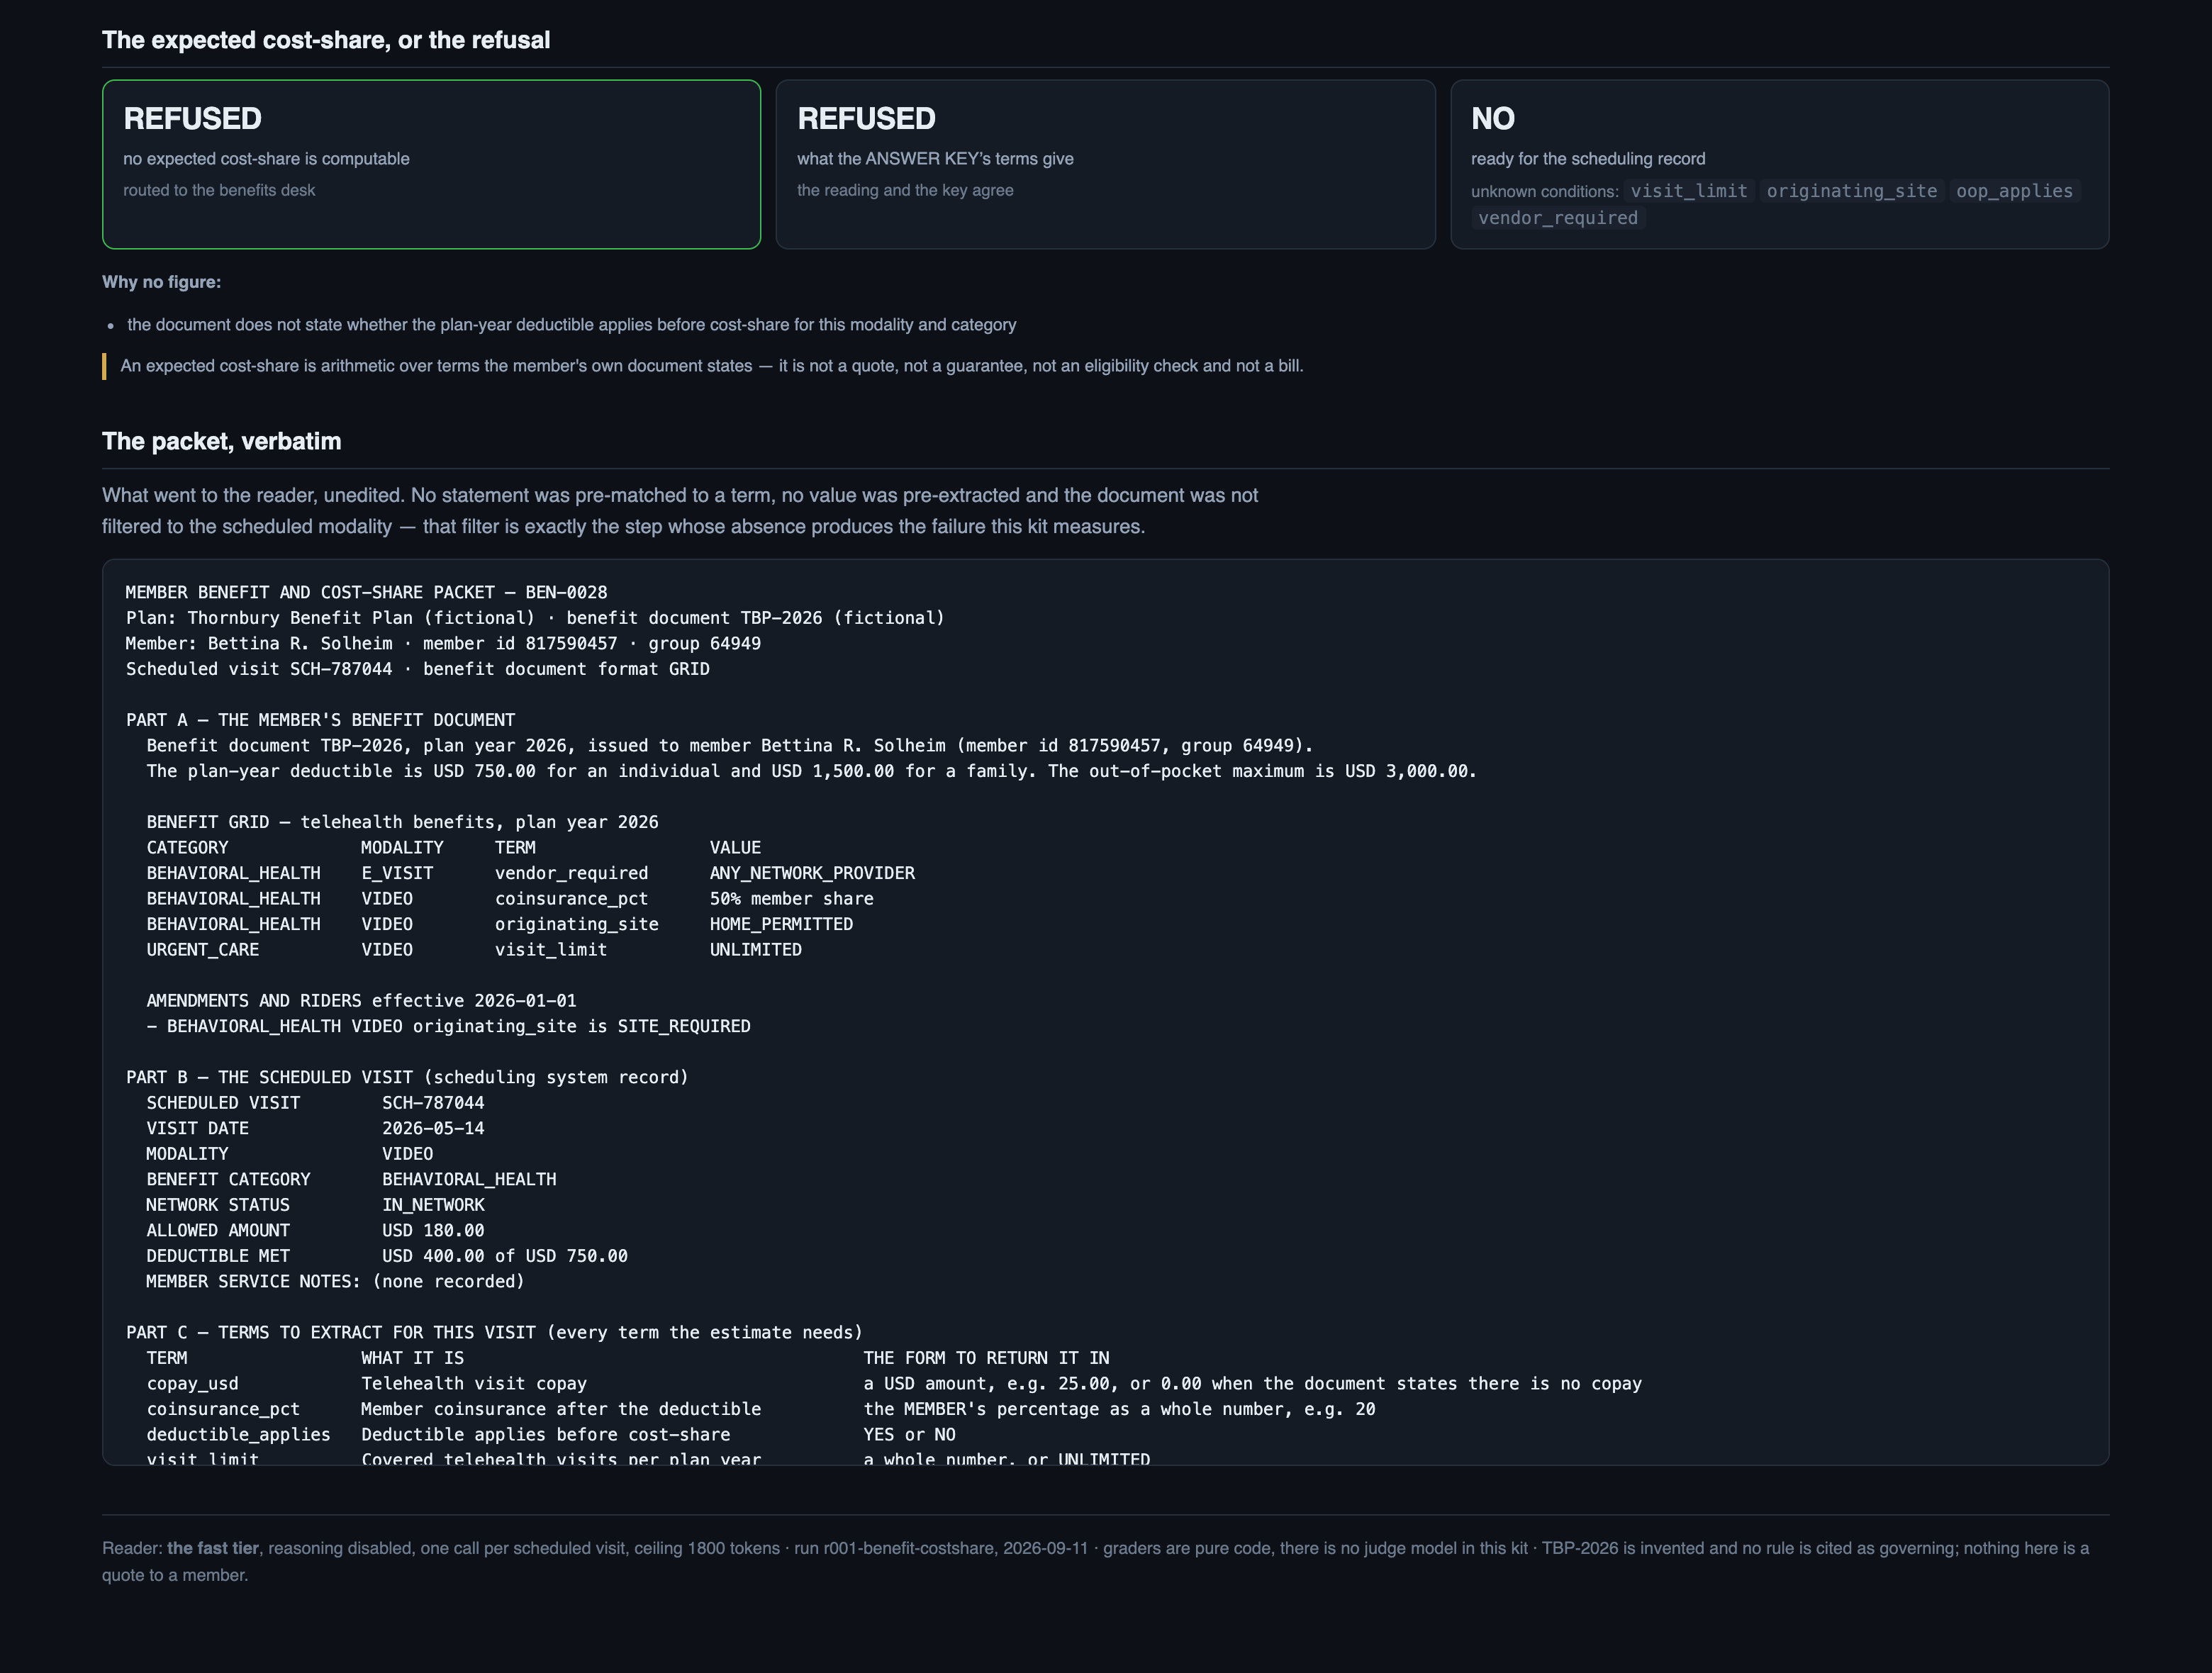Click 'the fast tier' in the footer
Screen dimensions: 2212x1673
213,1548
